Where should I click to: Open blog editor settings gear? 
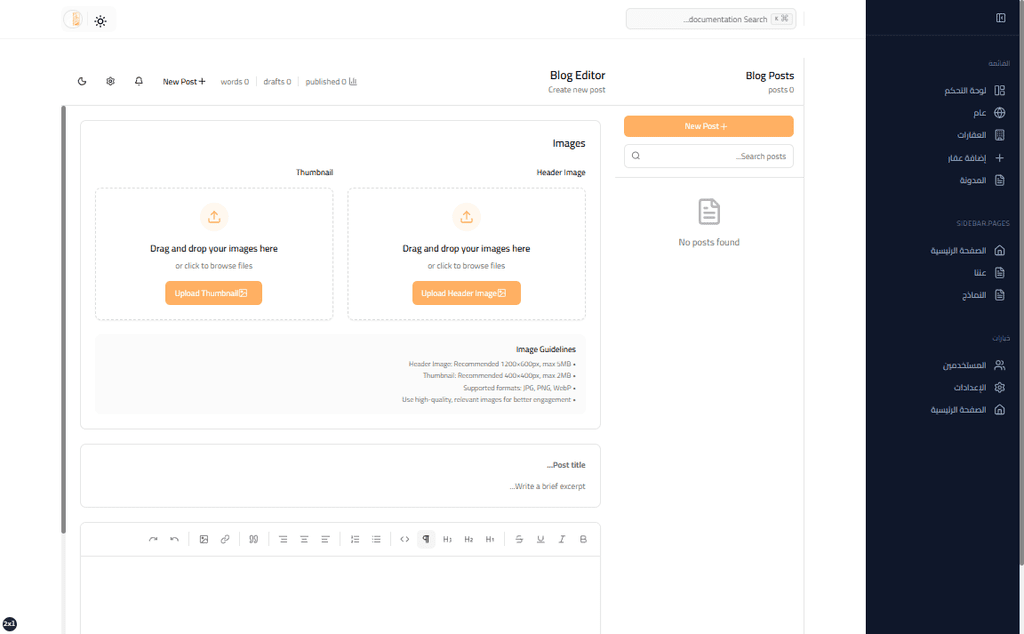(110, 82)
